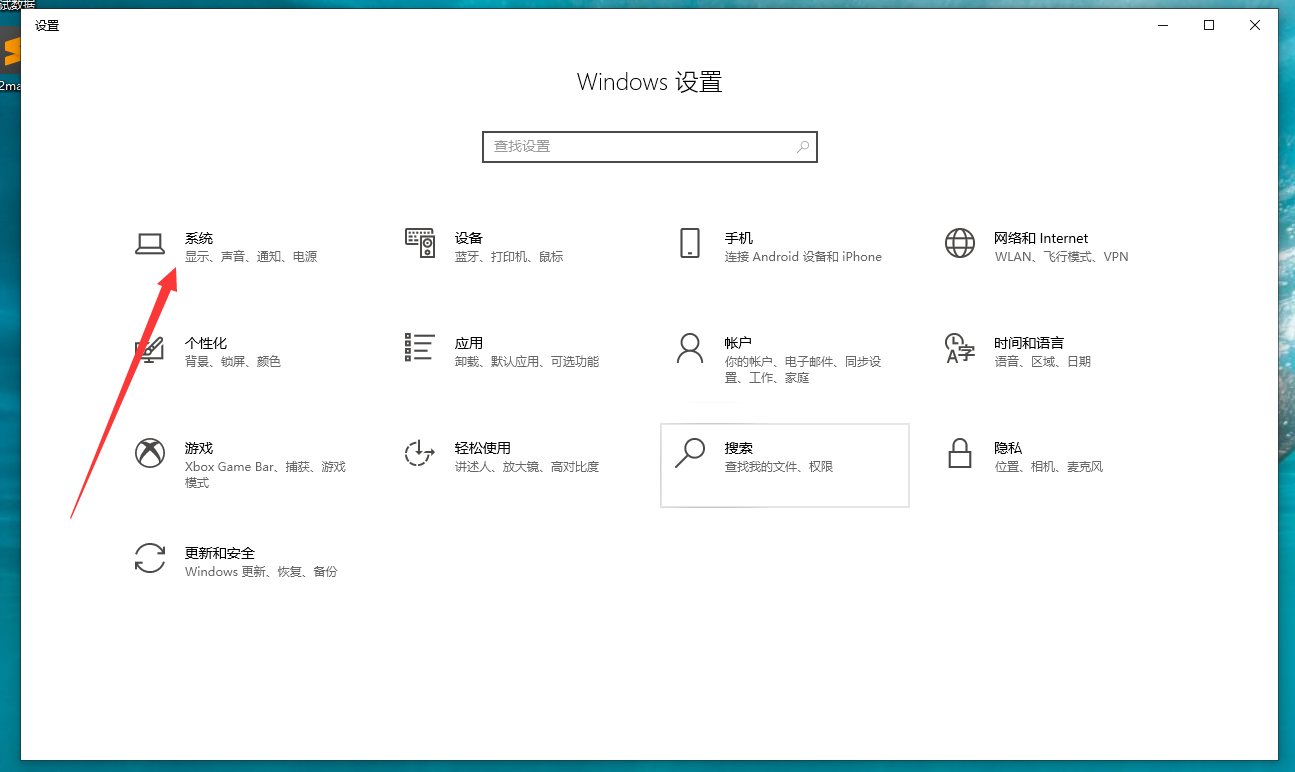Click the 应用 list icon
Image resolution: width=1295 pixels, height=772 pixels.
pos(420,348)
